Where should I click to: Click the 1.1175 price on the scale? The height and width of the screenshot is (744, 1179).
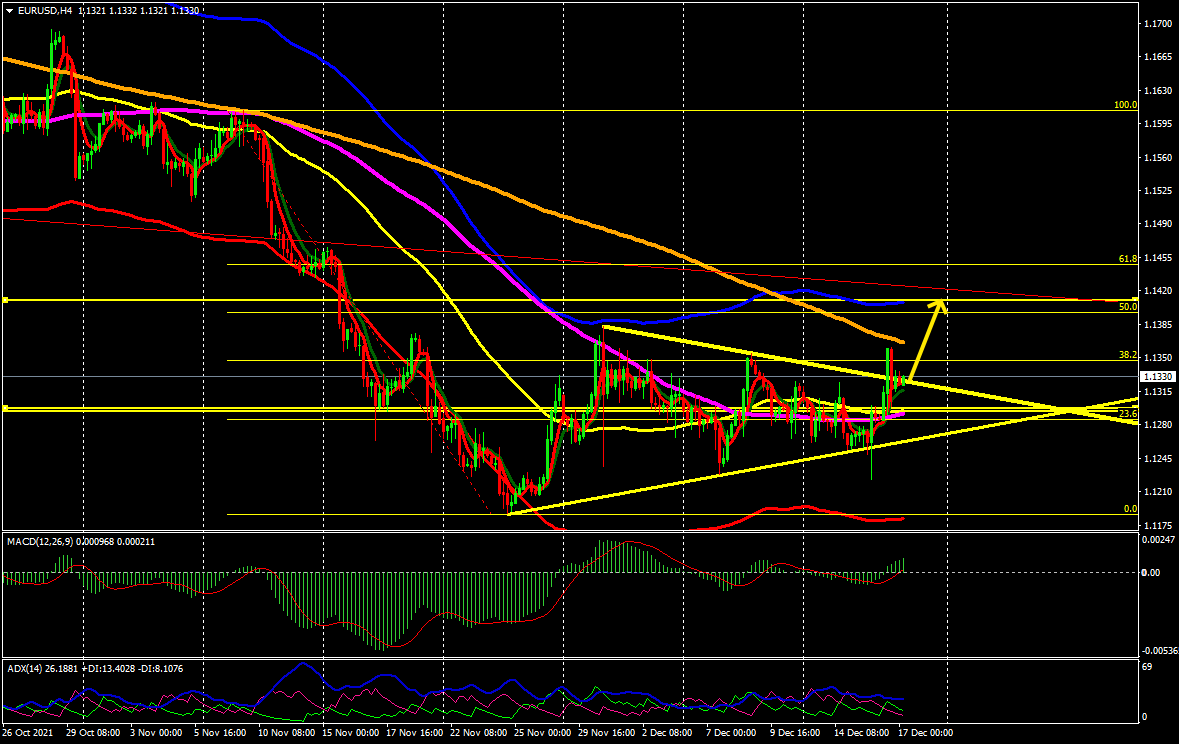[x=1156, y=525]
